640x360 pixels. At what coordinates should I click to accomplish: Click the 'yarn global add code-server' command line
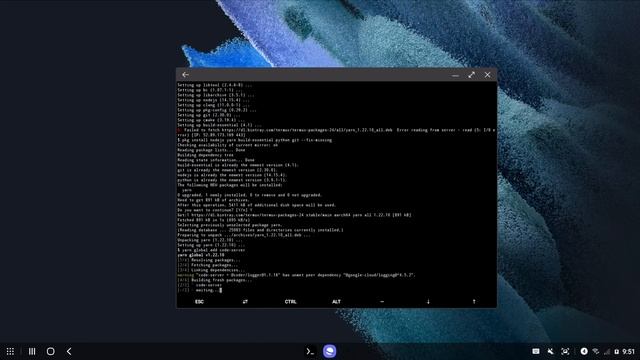(211, 250)
